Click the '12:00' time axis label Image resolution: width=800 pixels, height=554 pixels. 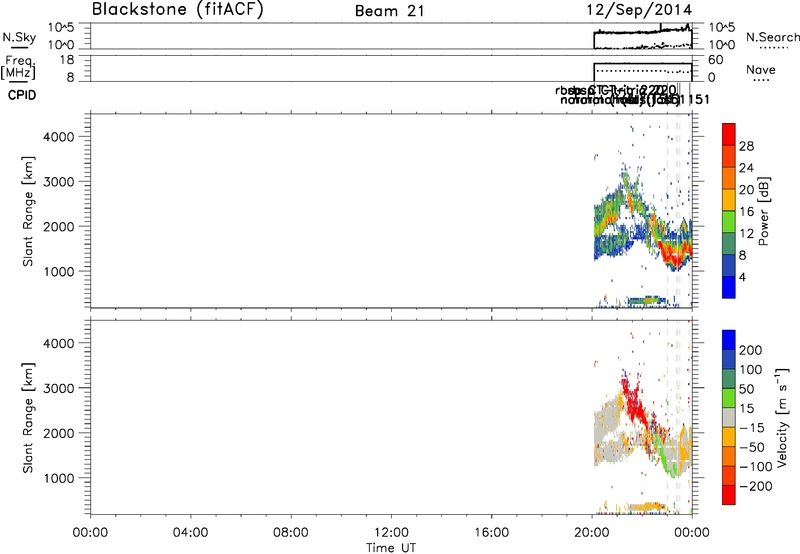[391, 533]
